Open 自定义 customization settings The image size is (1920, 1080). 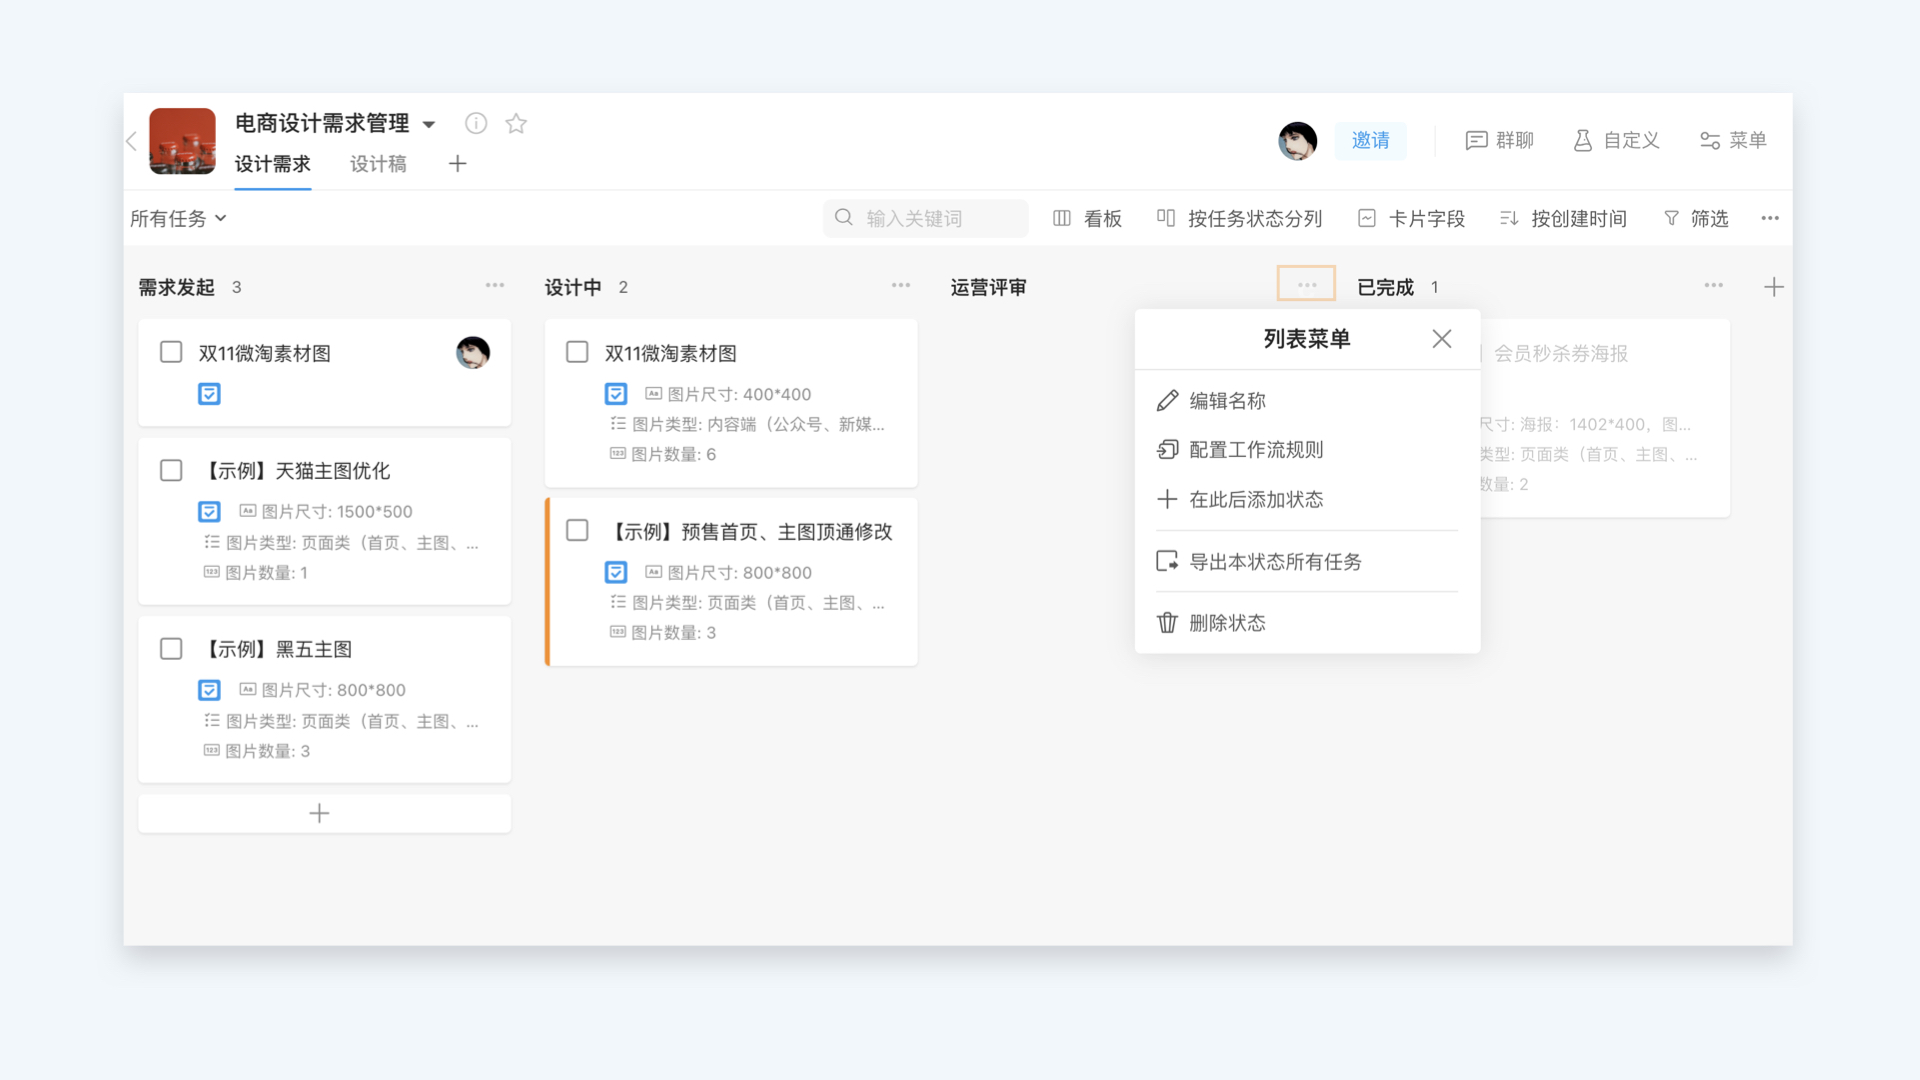click(x=1616, y=140)
